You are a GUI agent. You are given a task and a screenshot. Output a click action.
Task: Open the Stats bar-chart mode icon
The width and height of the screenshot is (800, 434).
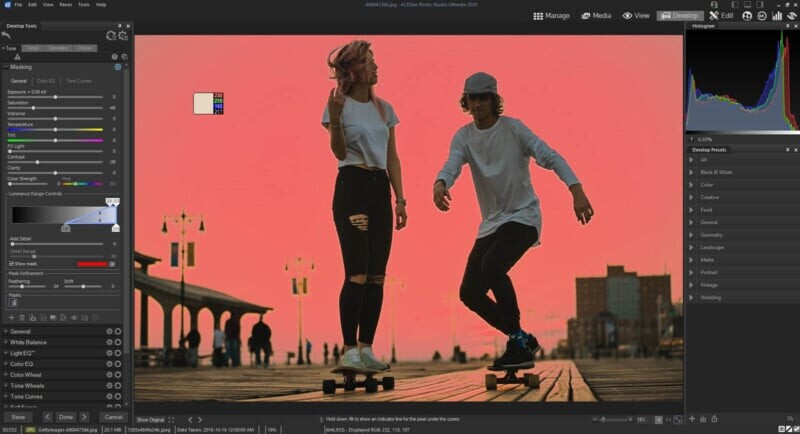tap(779, 16)
